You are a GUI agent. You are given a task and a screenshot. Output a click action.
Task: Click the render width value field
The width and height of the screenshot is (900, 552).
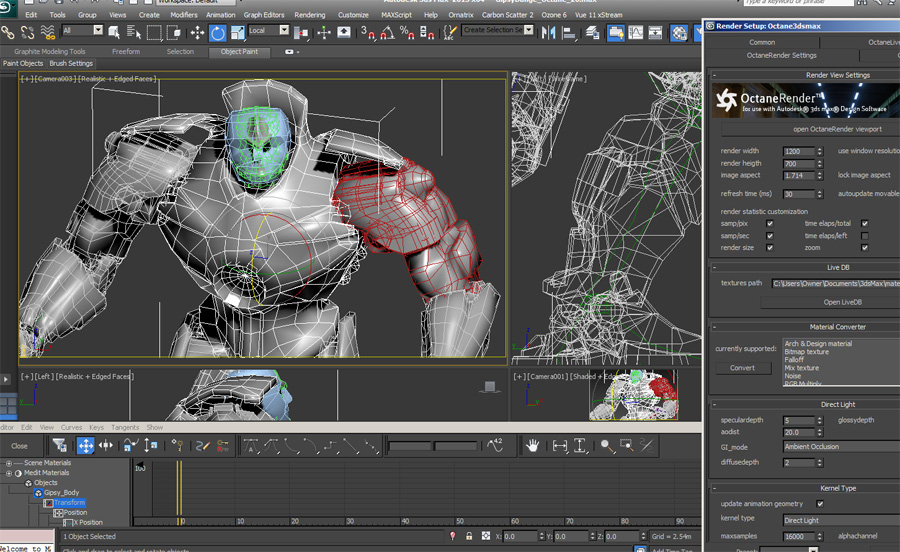(x=799, y=151)
